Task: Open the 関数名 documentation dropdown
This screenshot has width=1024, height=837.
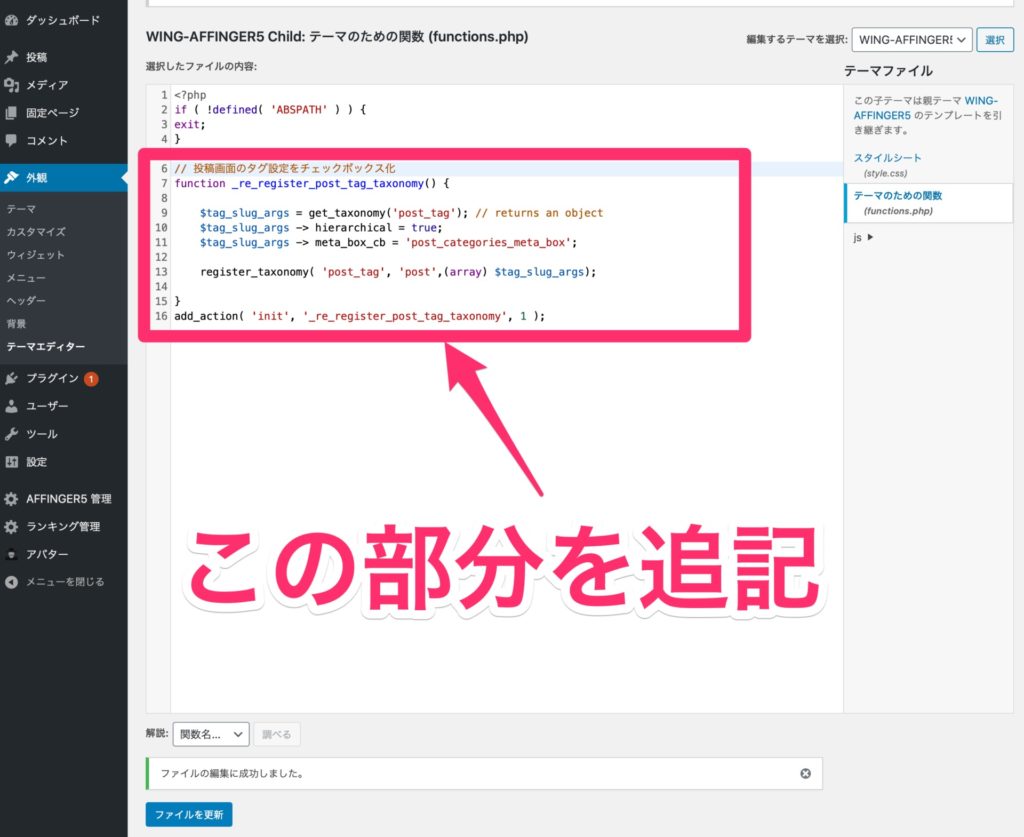Action: 210,734
